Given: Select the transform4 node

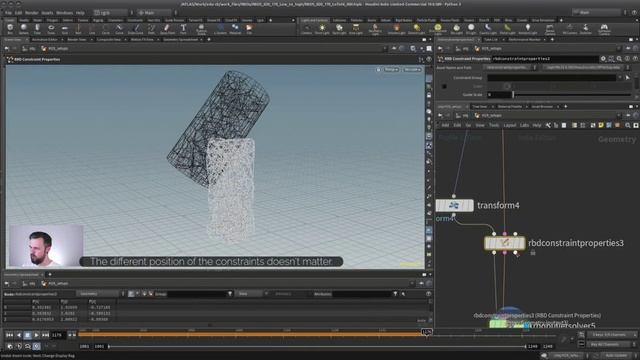Looking at the screenshot, I should 454,205.
